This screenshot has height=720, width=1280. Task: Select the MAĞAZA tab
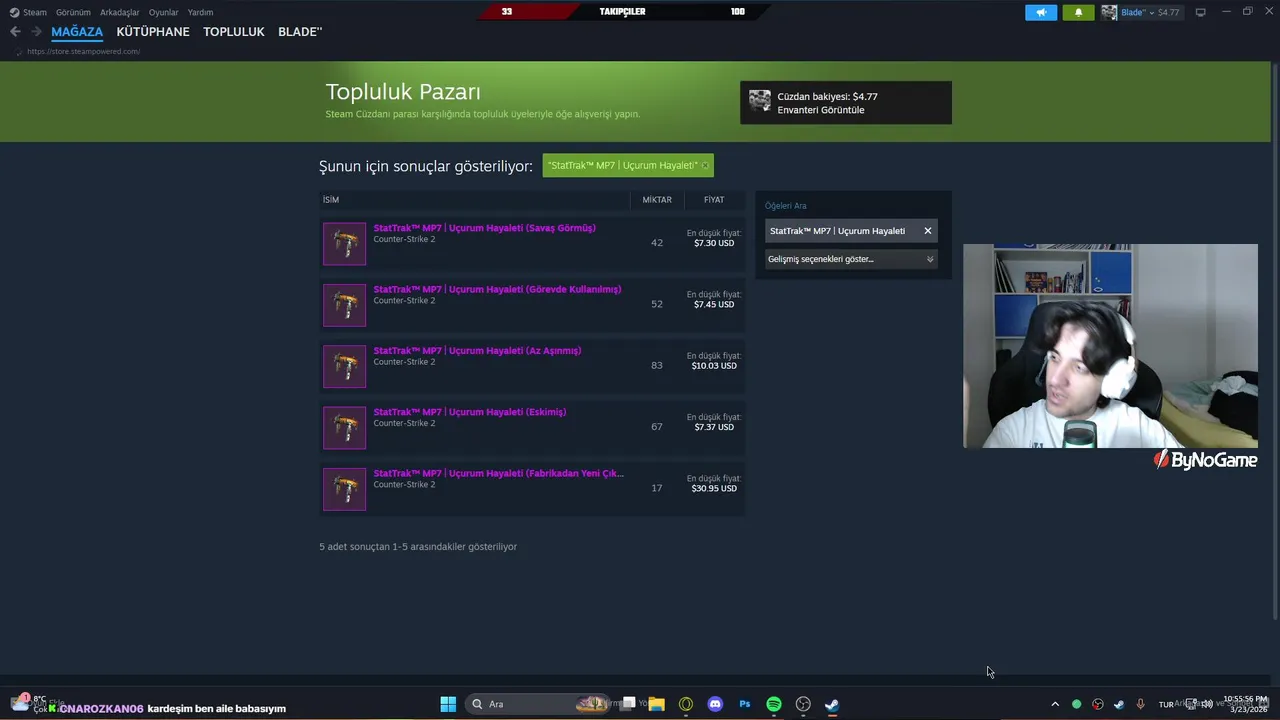(77, 32)
